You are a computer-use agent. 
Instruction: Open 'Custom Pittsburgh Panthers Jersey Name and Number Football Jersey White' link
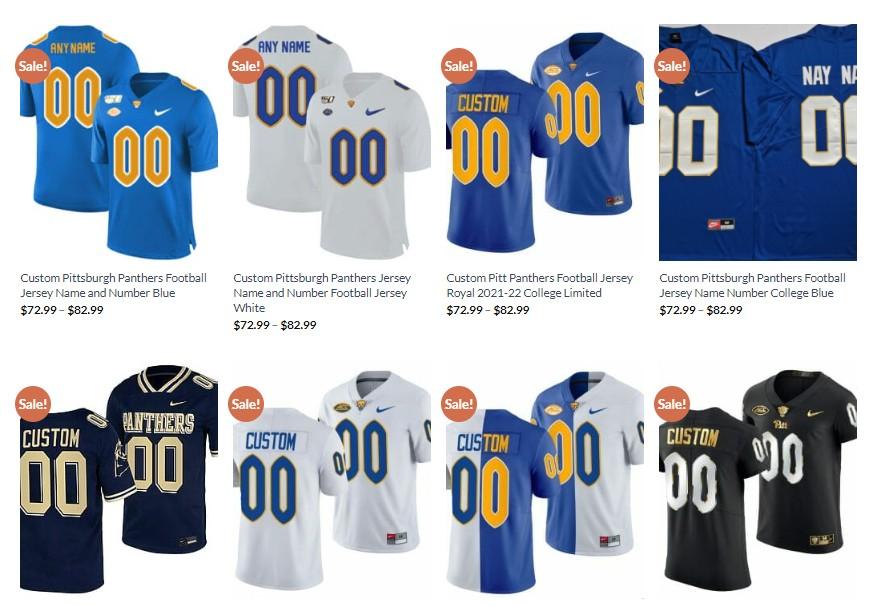point(322,293)
